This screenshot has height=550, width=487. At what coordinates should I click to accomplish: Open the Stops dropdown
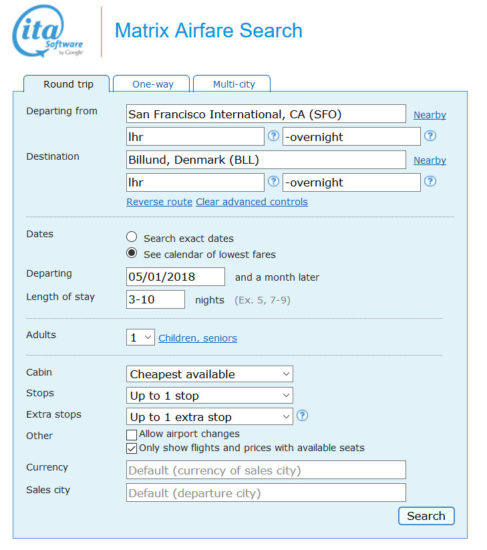click(x=209, y=396)
